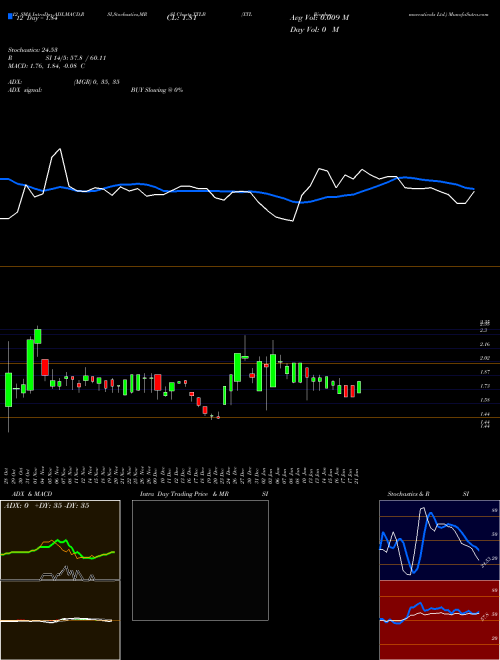Click the 'Stochastics & R SI' panel title

(x=428, y=494)
